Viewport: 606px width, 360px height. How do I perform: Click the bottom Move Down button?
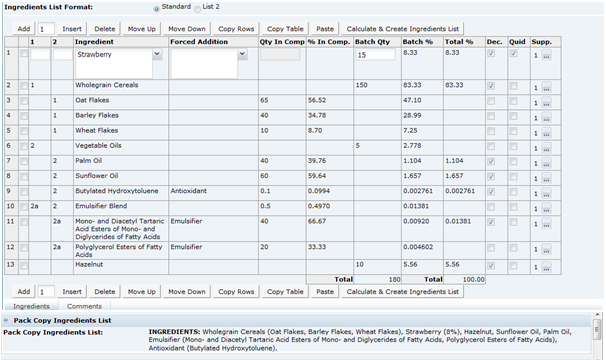click(x=187, y=292)
